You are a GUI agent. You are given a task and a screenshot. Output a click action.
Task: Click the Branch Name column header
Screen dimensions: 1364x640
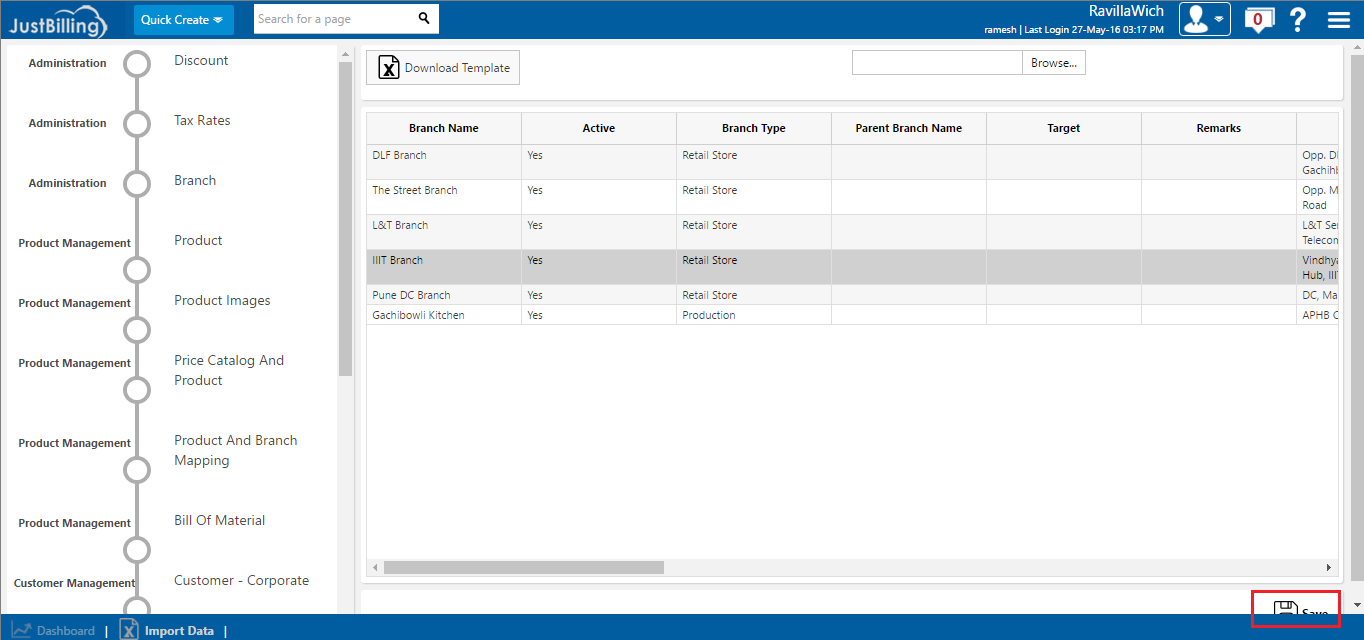(443, 128)
